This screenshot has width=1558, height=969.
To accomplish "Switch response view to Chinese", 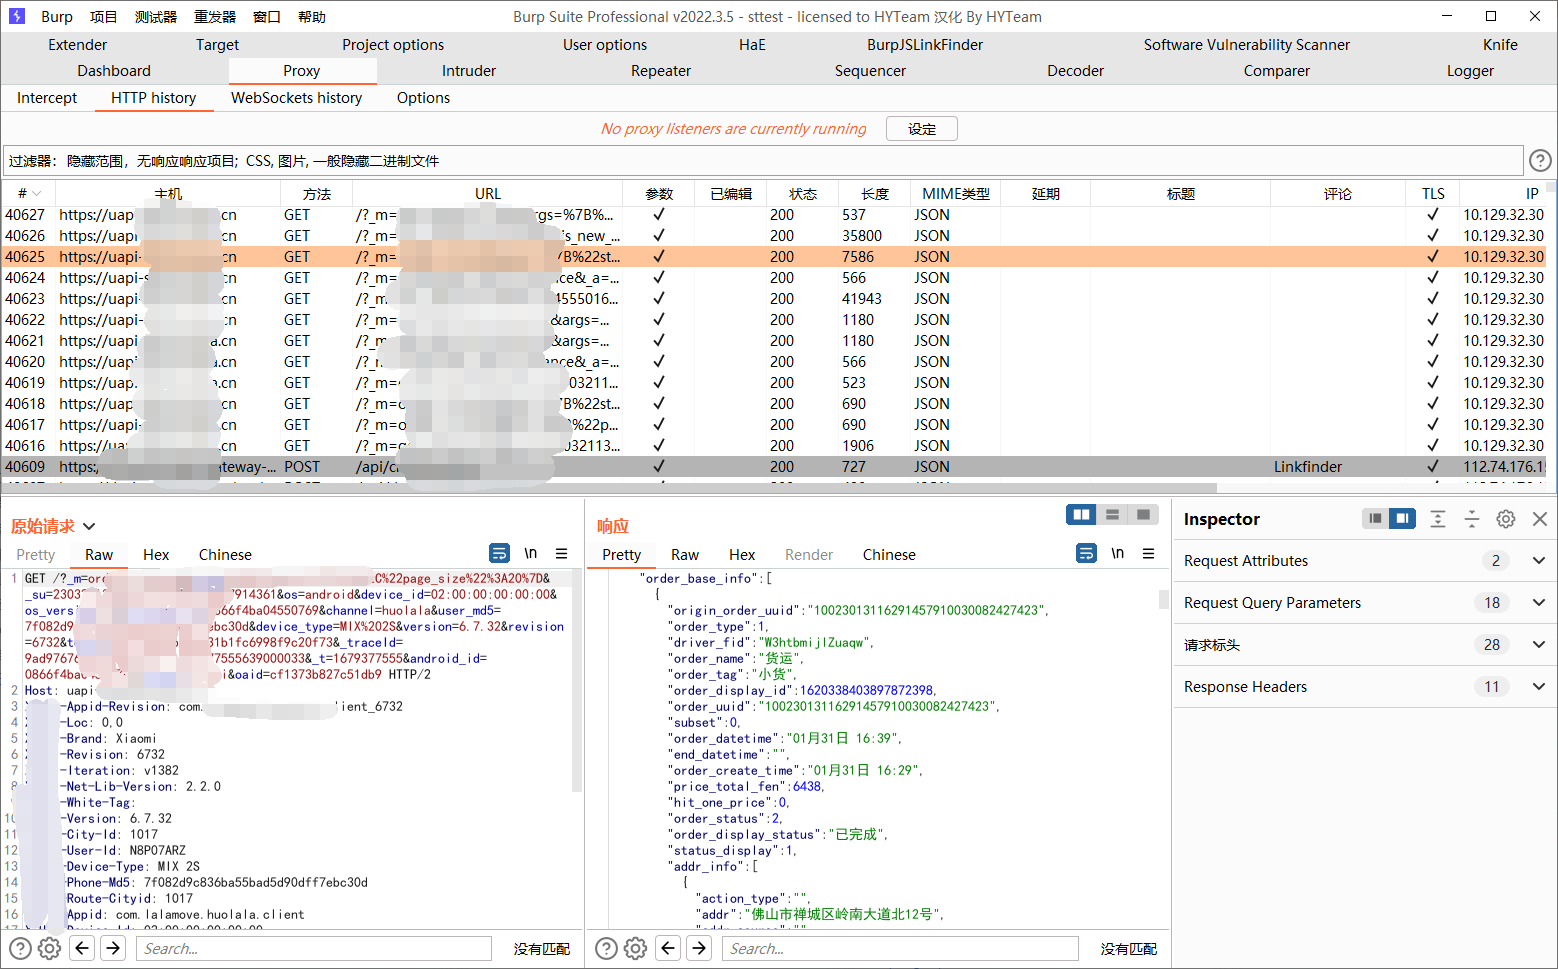I will coord(889,555).
